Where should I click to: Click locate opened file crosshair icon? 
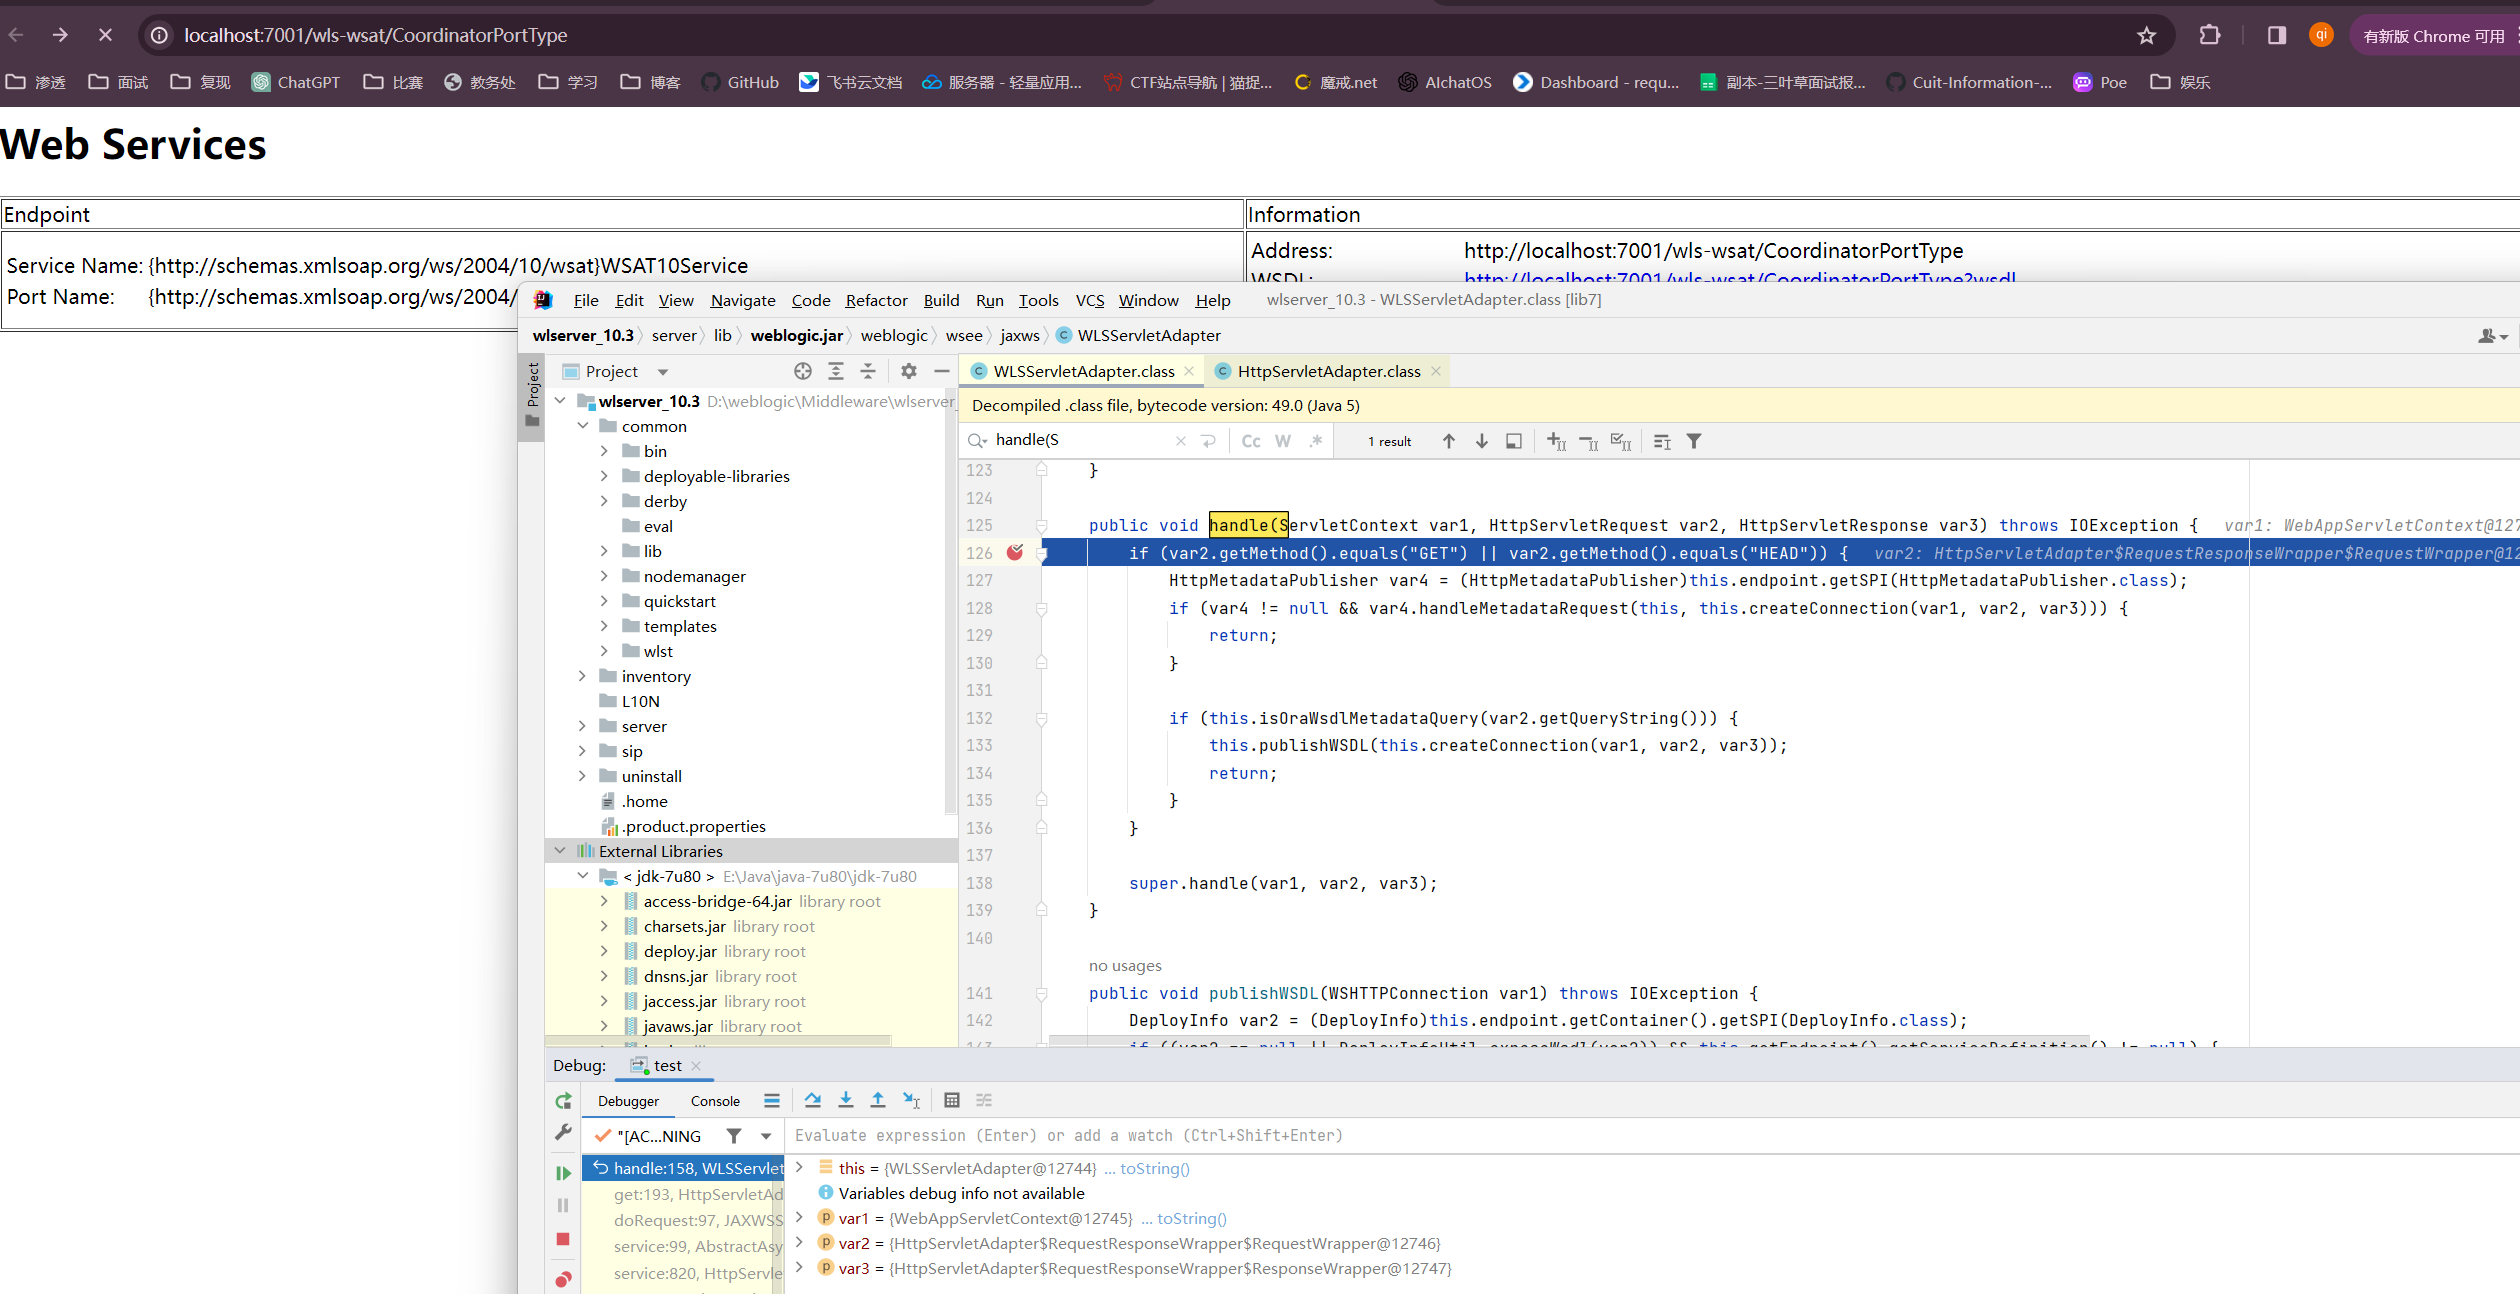click(x=803, y=371)
